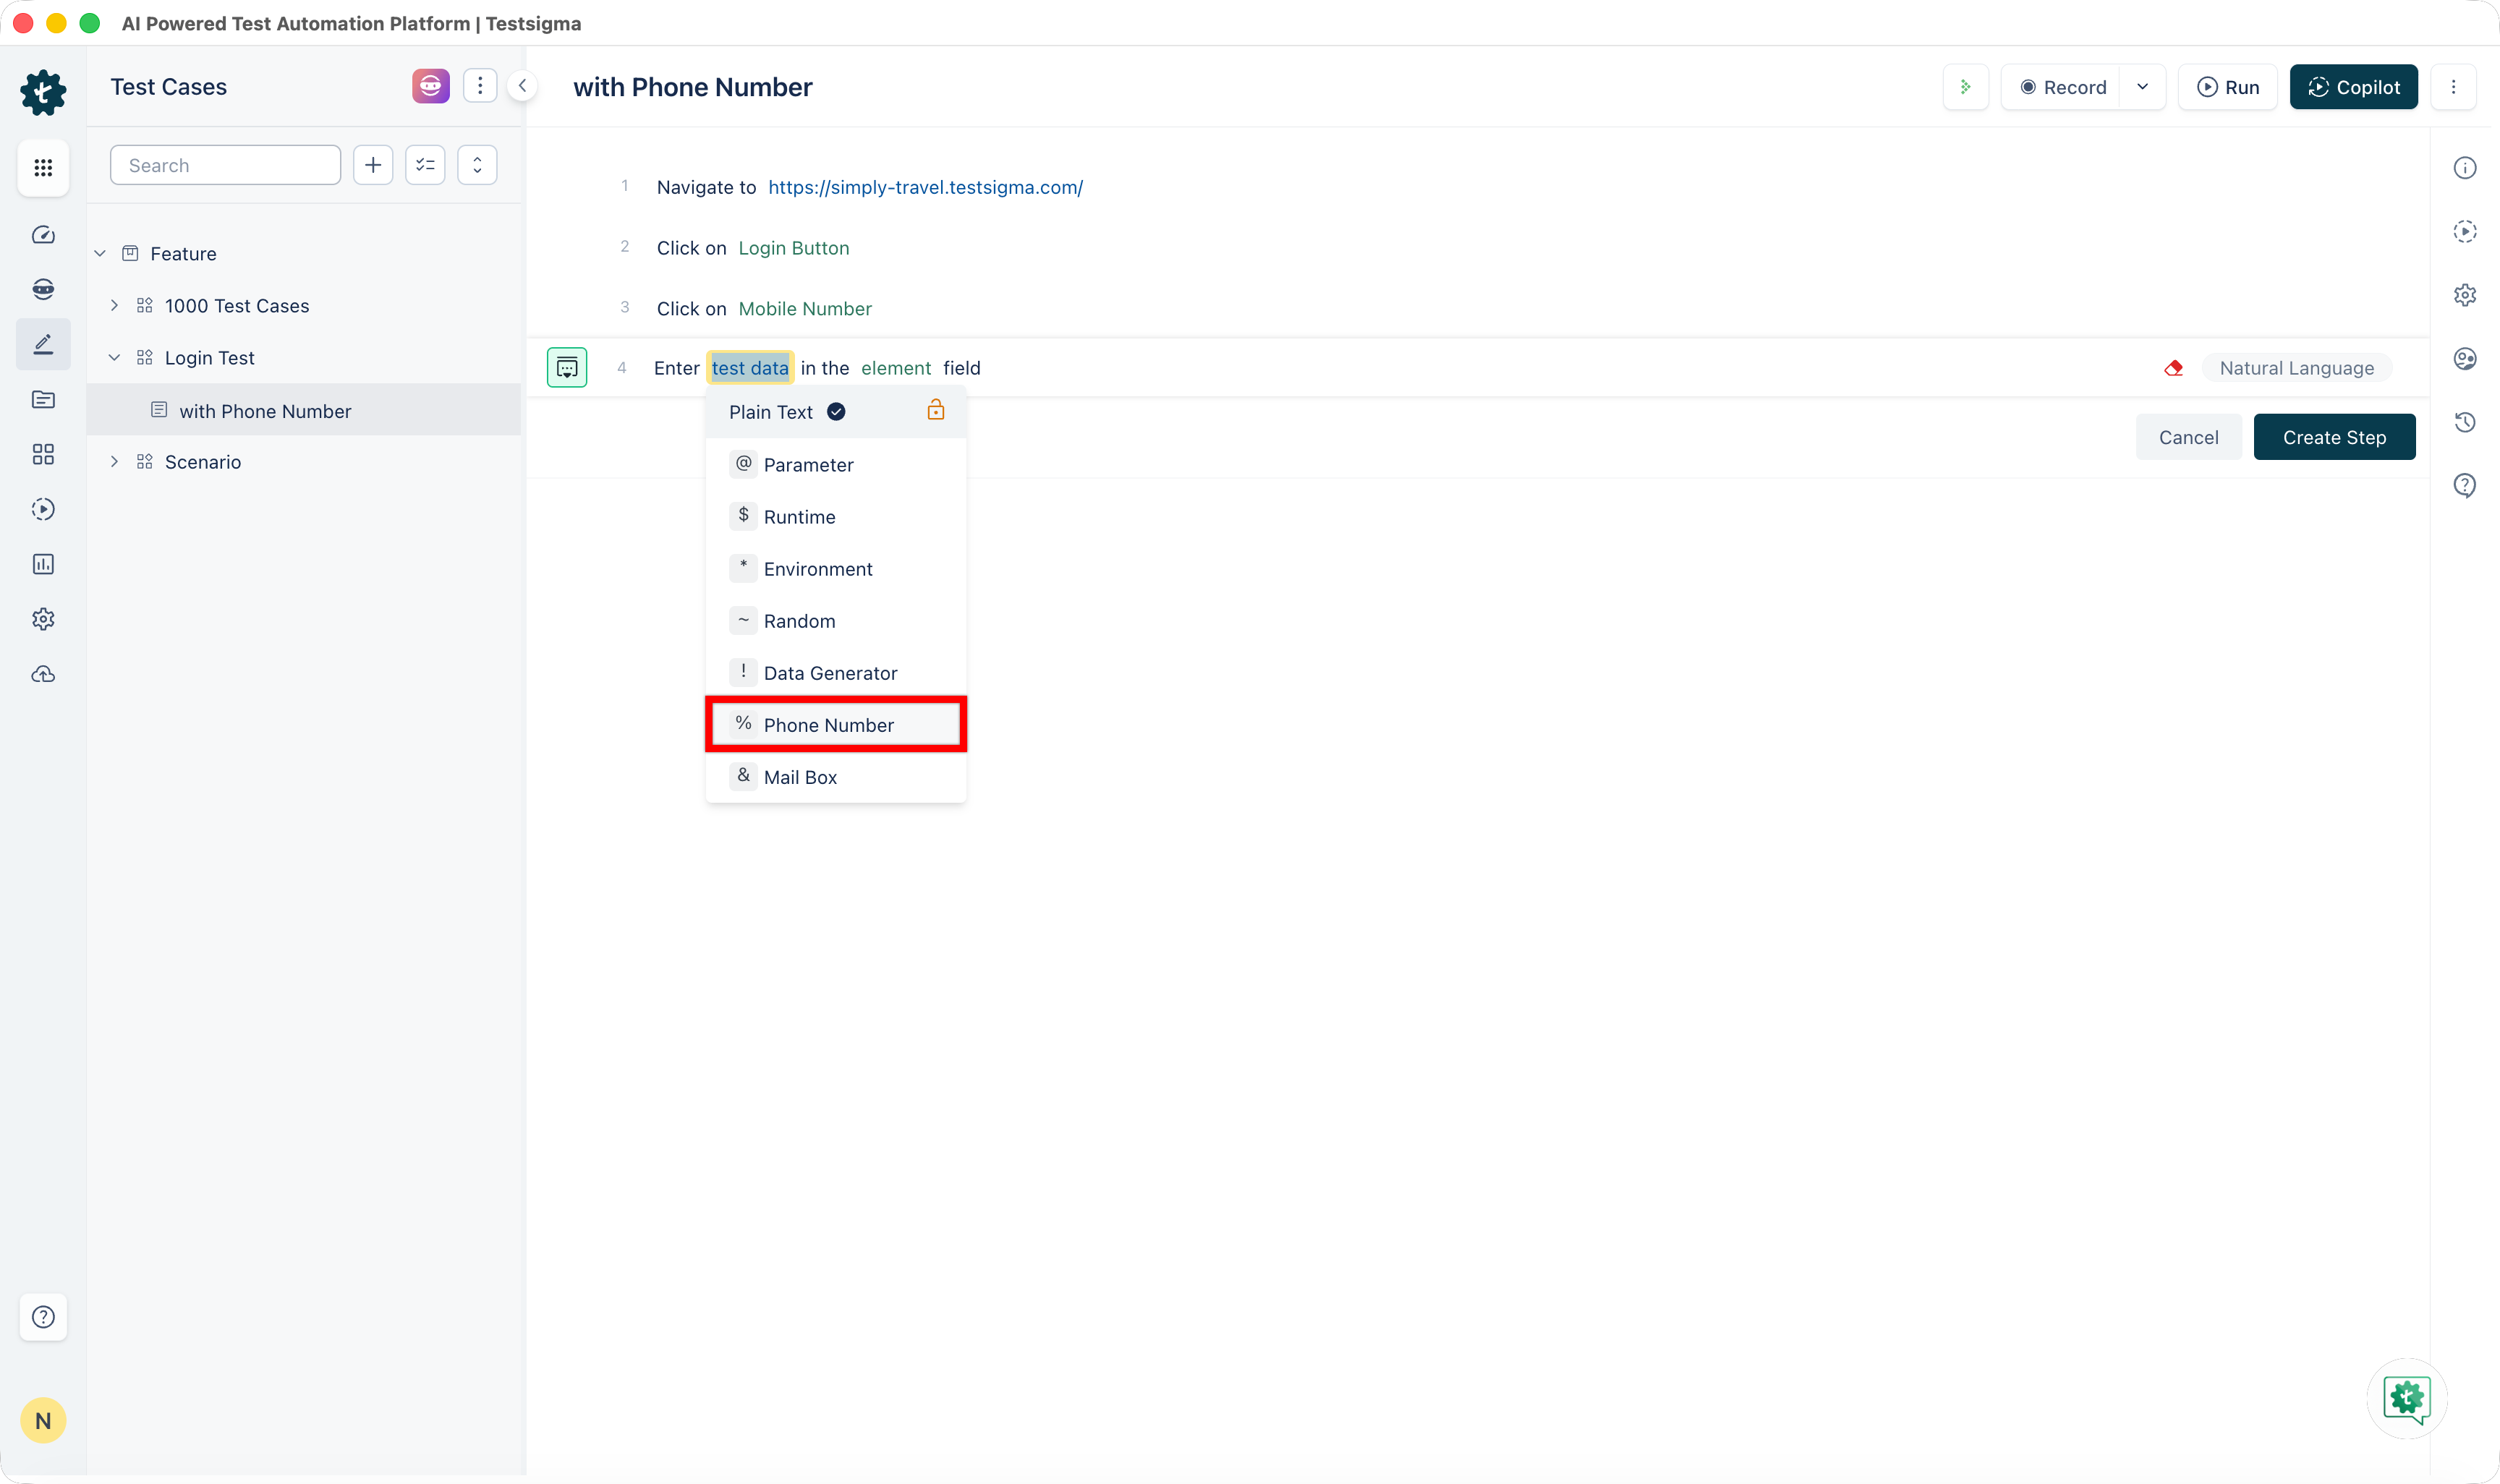The width and height of the screenshot is (2500, 1484).
Task: Open the apps grid menu
Action: (43, 167)
